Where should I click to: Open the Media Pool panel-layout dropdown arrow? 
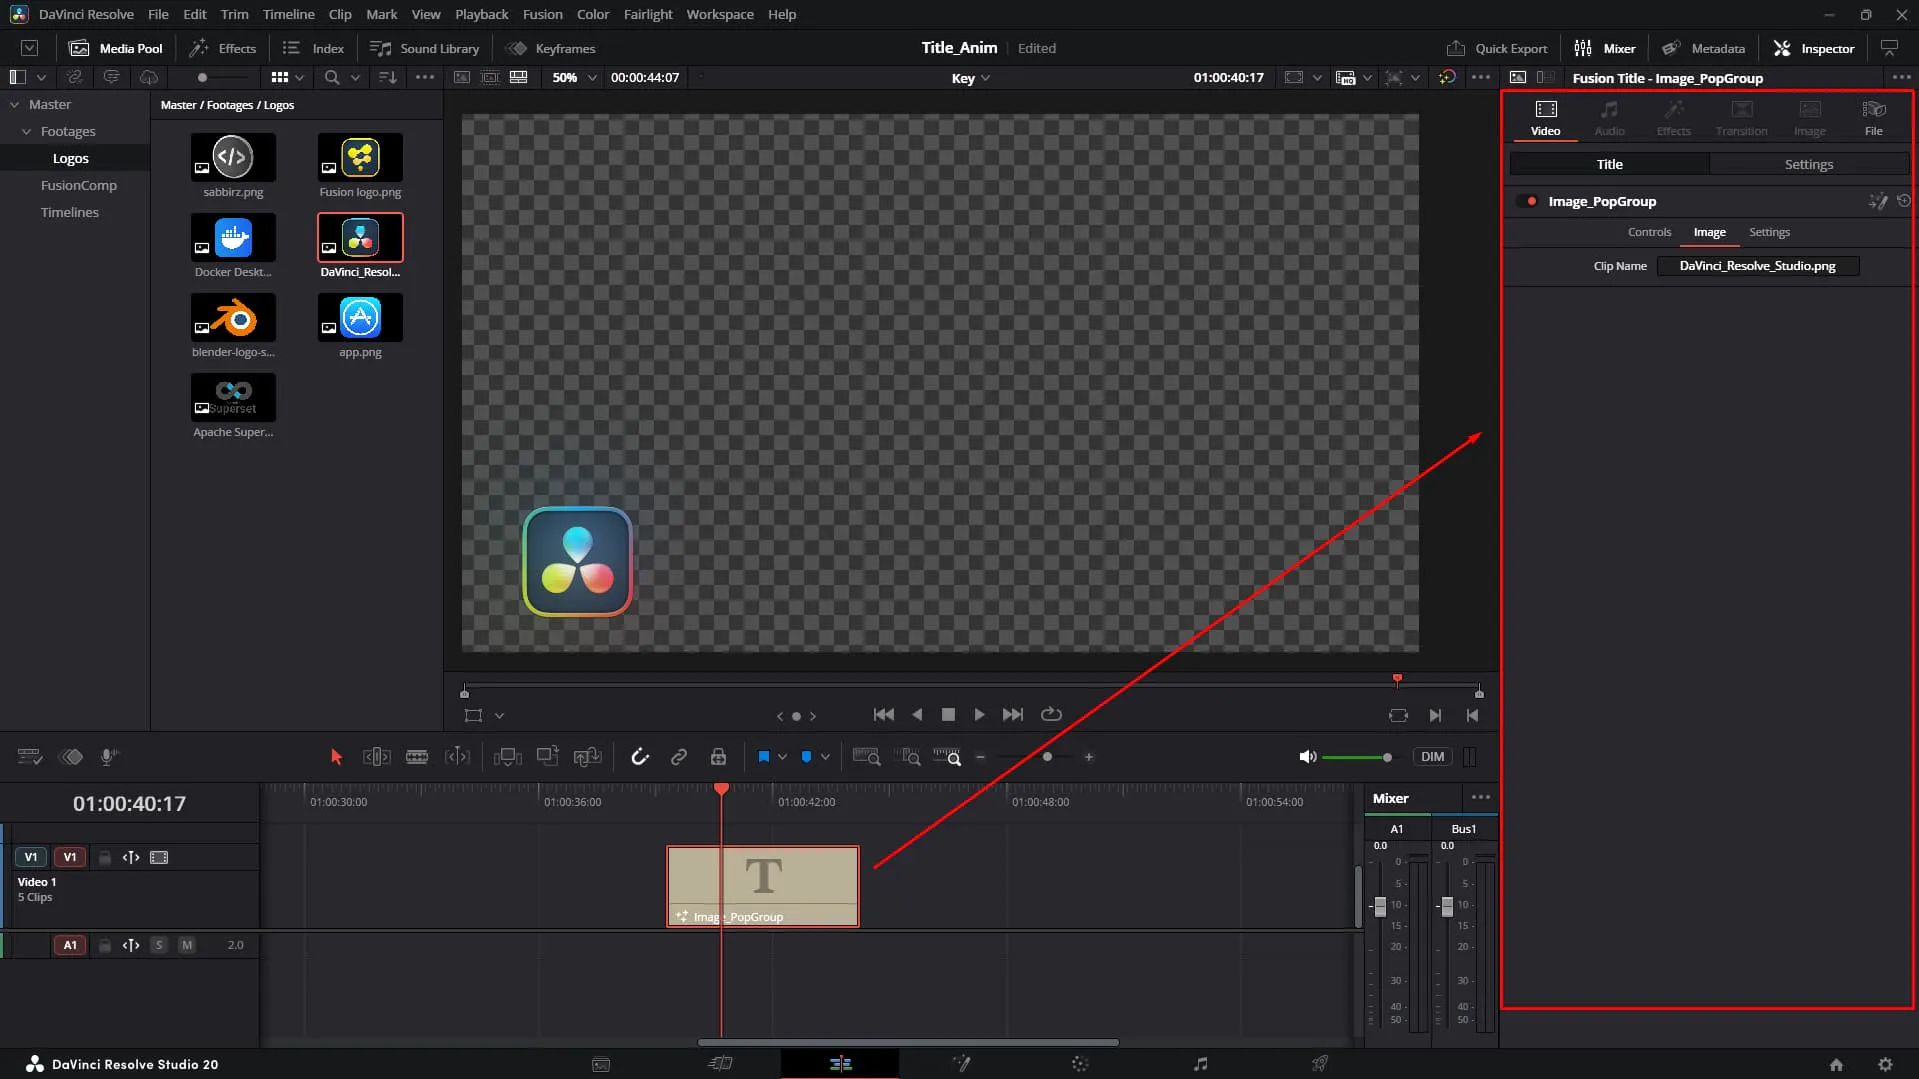tap(41, 77)
